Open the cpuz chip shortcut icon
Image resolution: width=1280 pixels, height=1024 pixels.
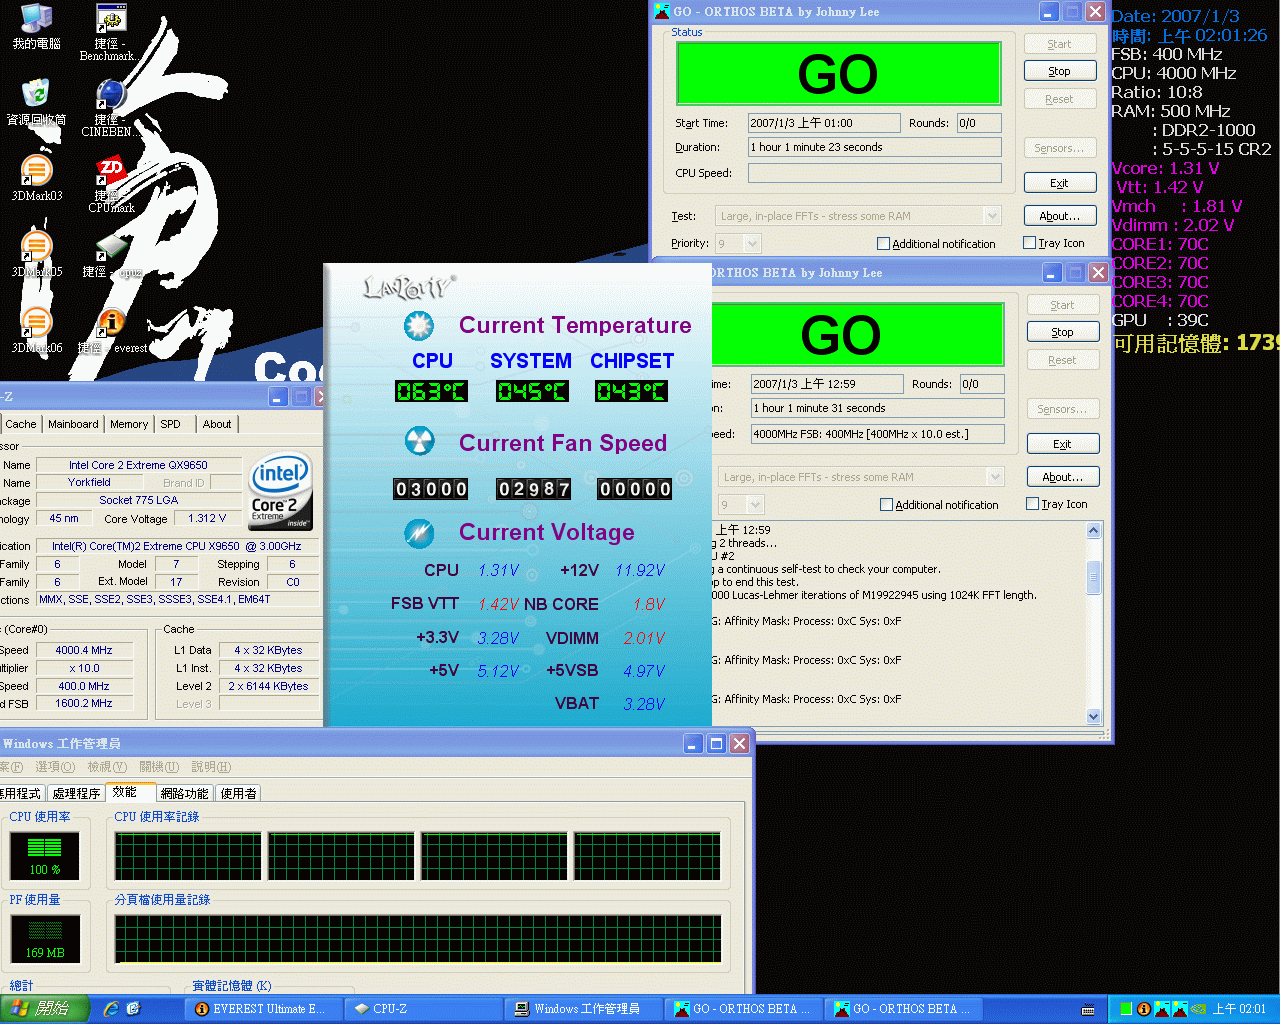pos(110,246)
